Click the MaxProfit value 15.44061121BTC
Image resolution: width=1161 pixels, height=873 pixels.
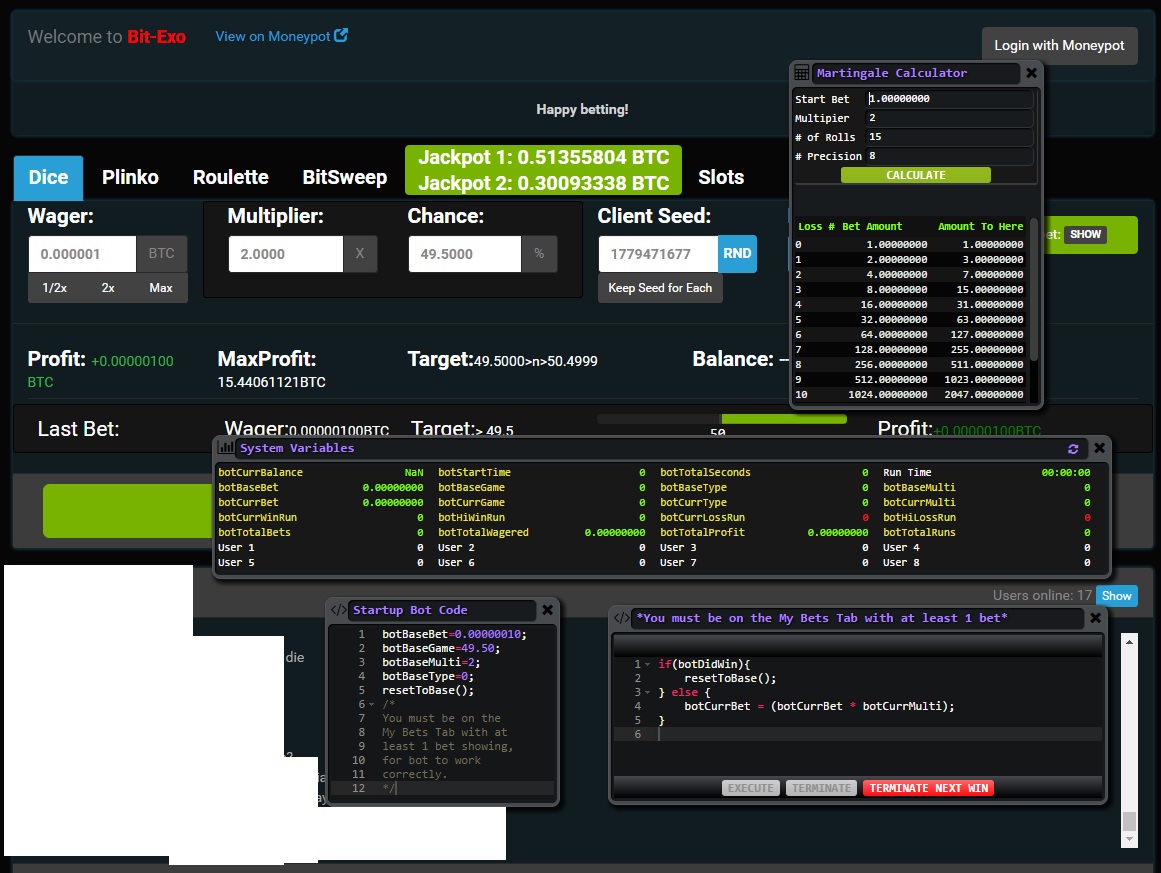pyautogui.click(x=271, y=382)
